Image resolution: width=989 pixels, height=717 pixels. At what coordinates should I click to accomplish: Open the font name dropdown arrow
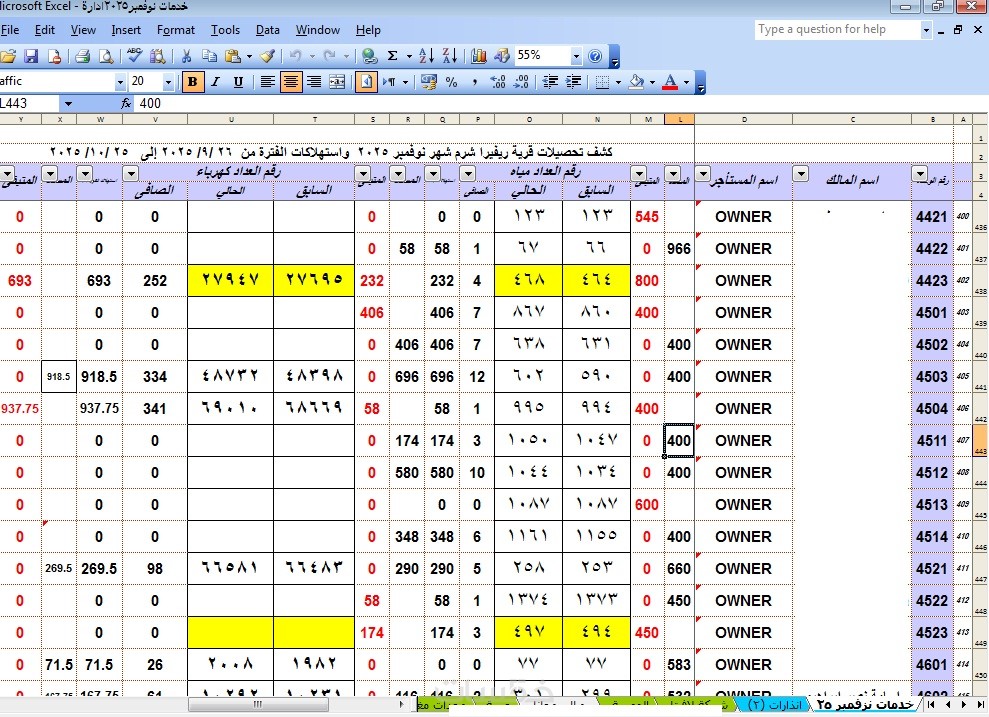pyautogui.click(x=120, y=82)
